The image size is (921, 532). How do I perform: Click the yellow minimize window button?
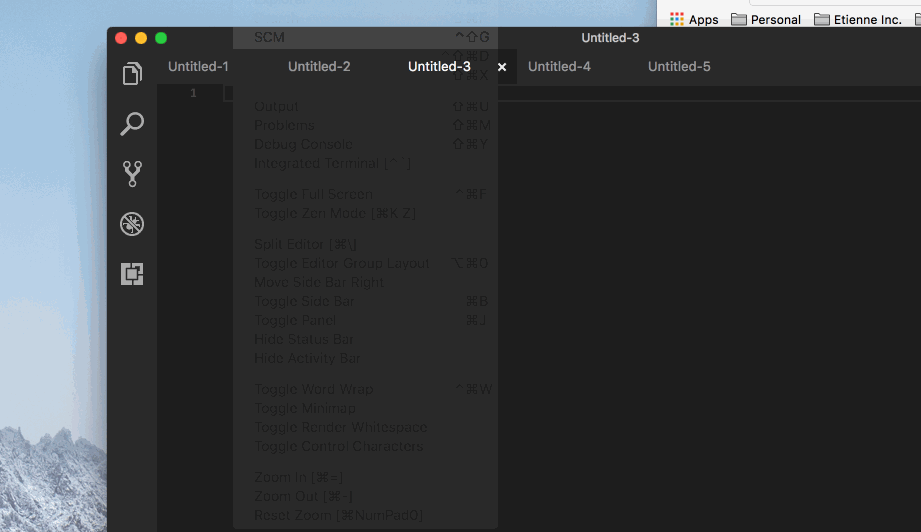pyautogui.click(x=141, y=38)
